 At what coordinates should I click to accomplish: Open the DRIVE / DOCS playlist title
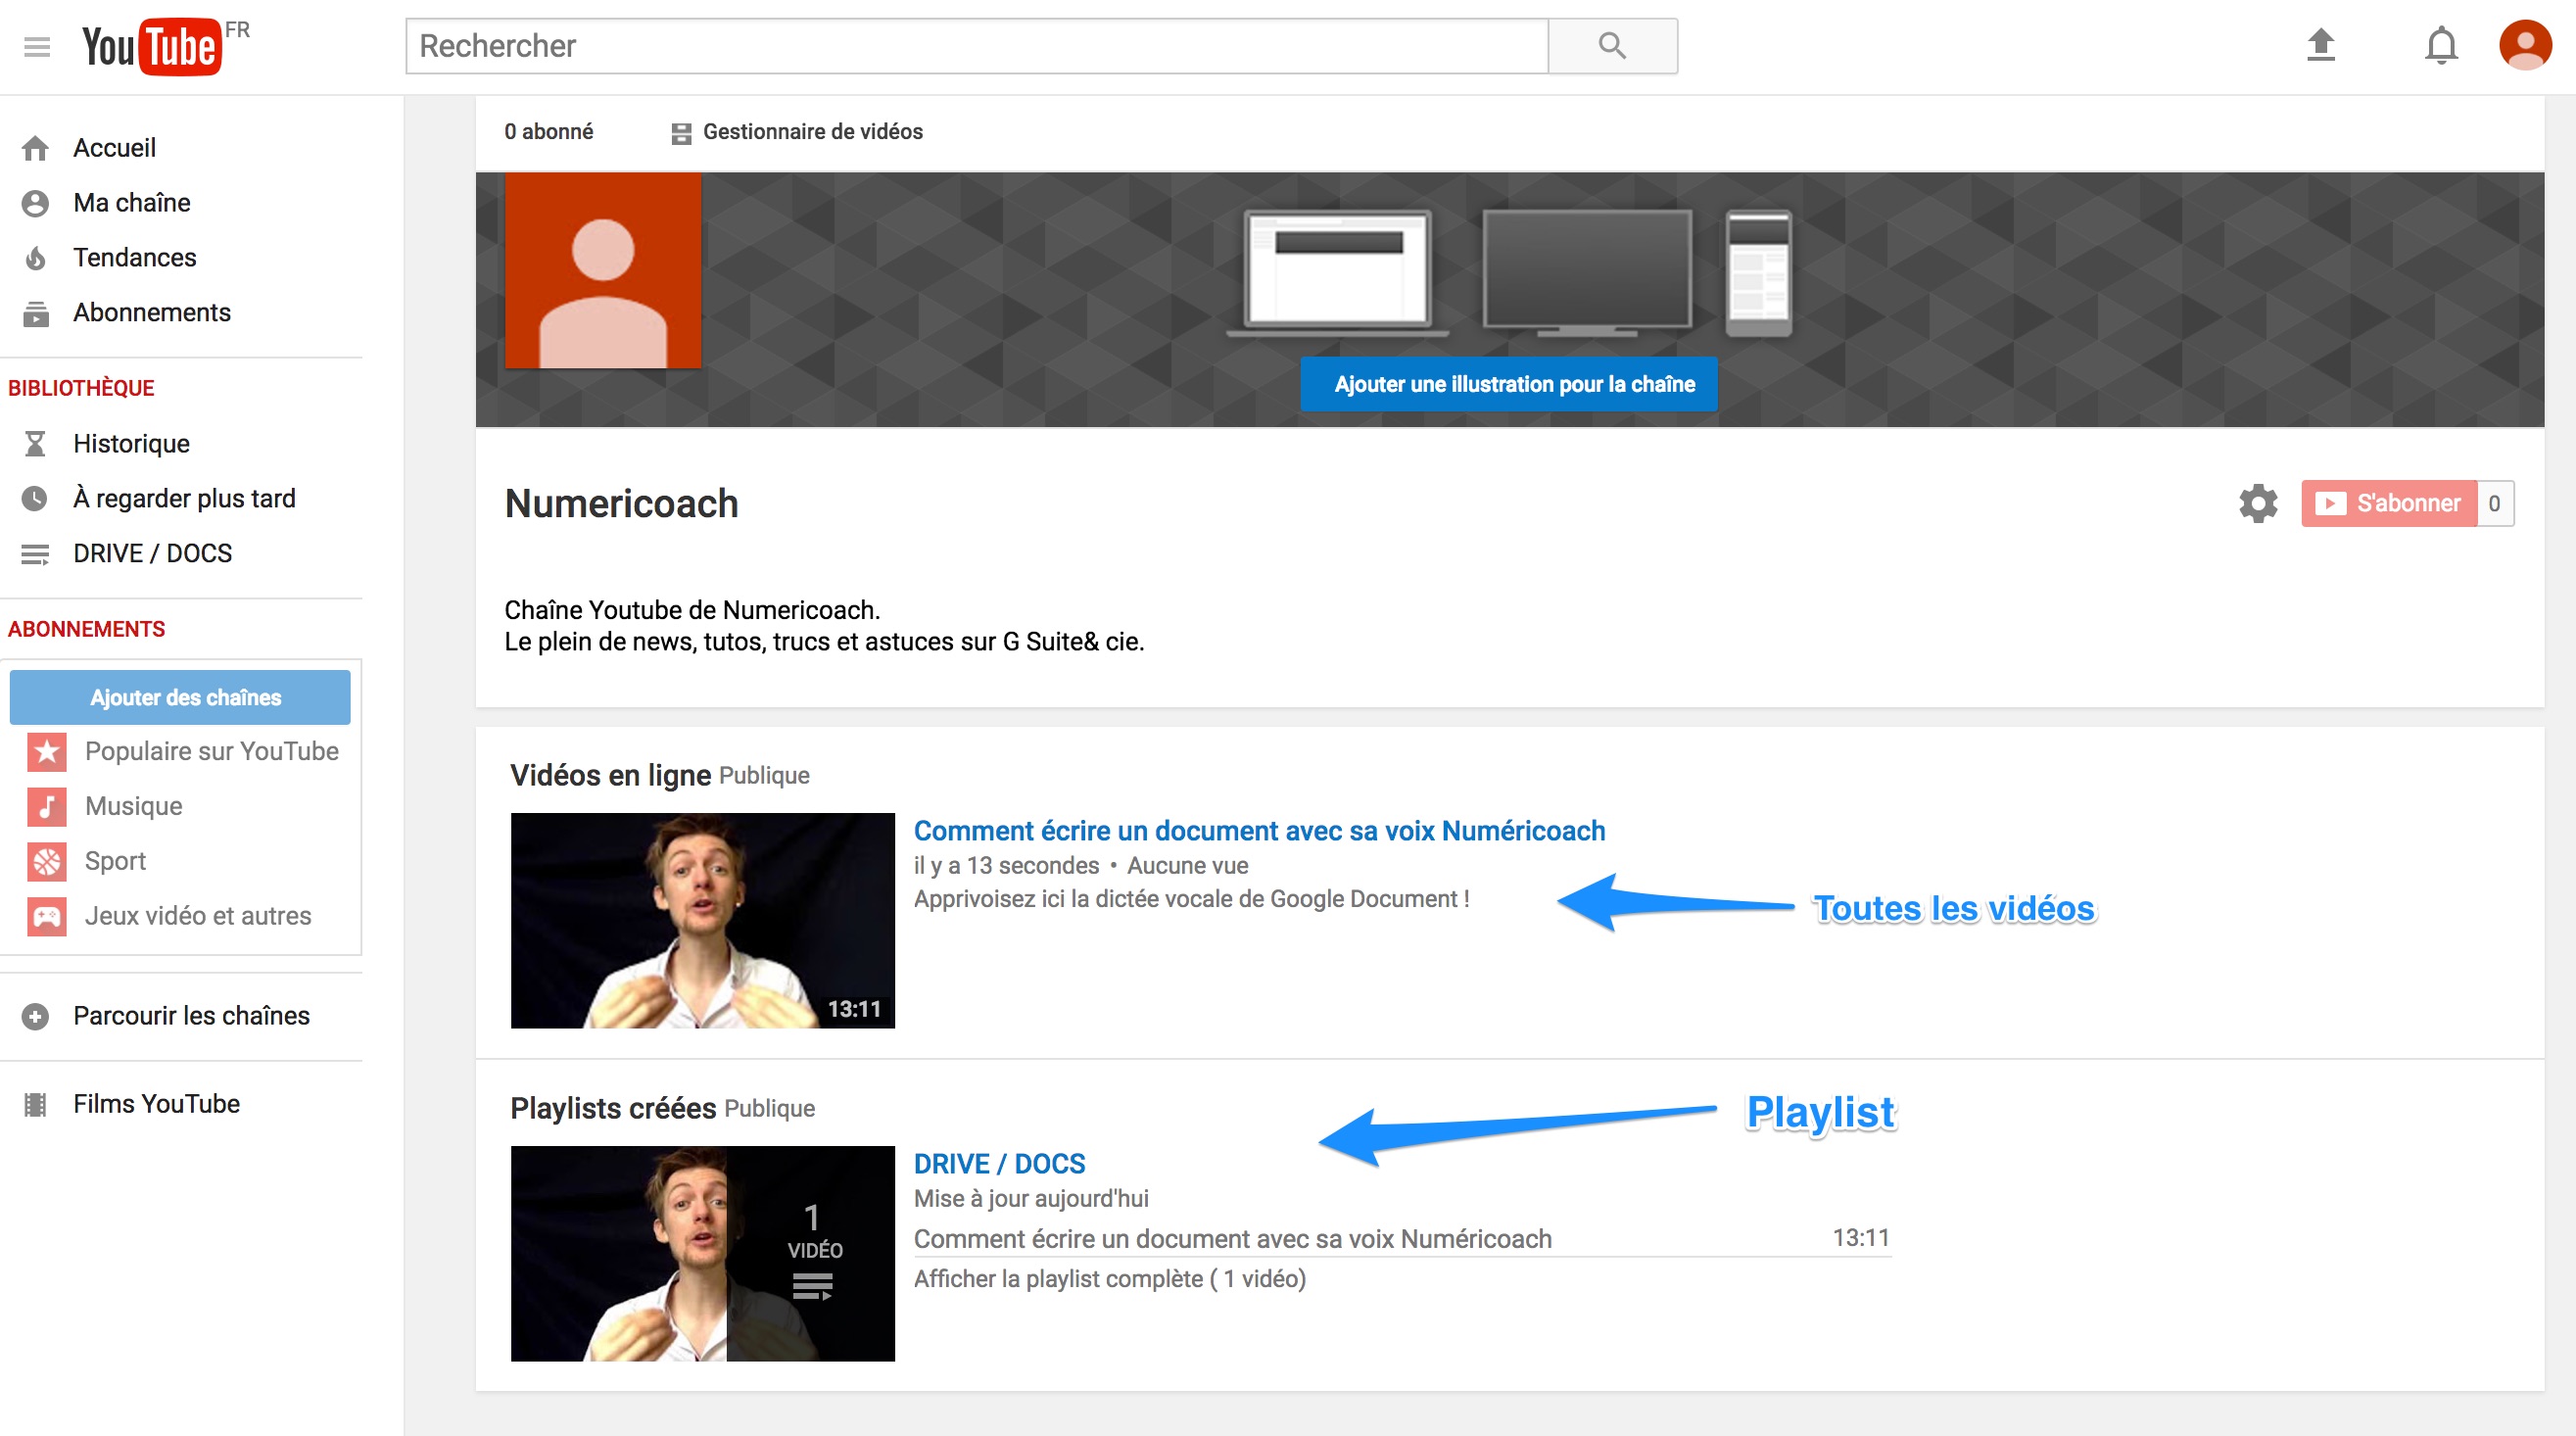coord(1000,1164)
